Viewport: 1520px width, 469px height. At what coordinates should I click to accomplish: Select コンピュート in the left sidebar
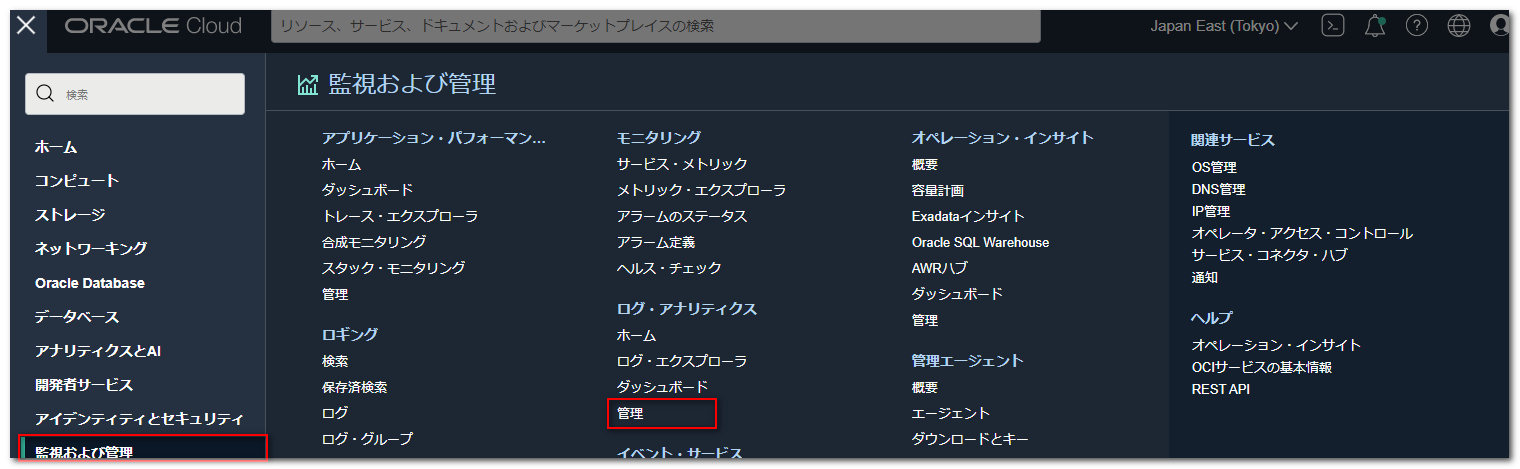coord(77,181)
